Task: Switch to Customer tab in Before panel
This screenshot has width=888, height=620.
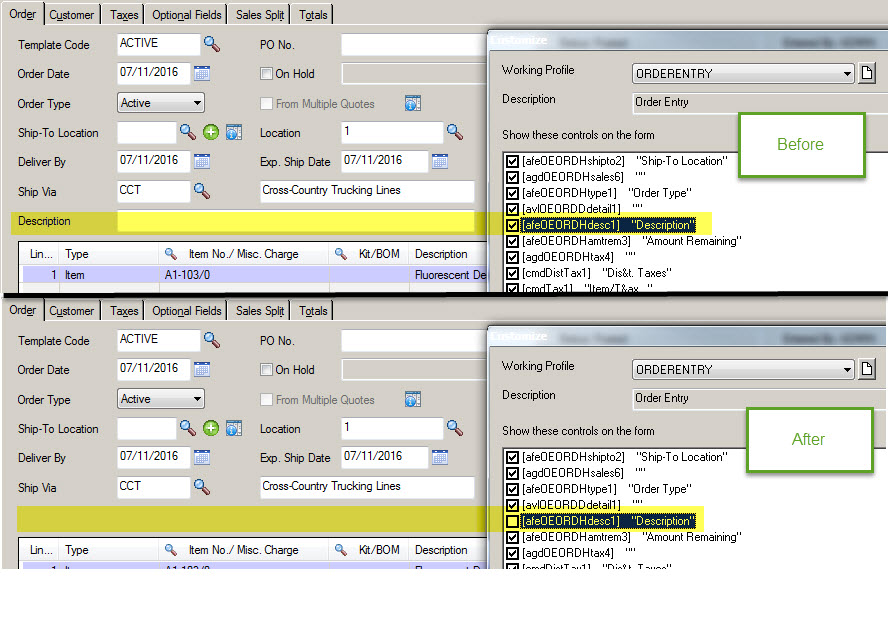Action: pos(71,15)
